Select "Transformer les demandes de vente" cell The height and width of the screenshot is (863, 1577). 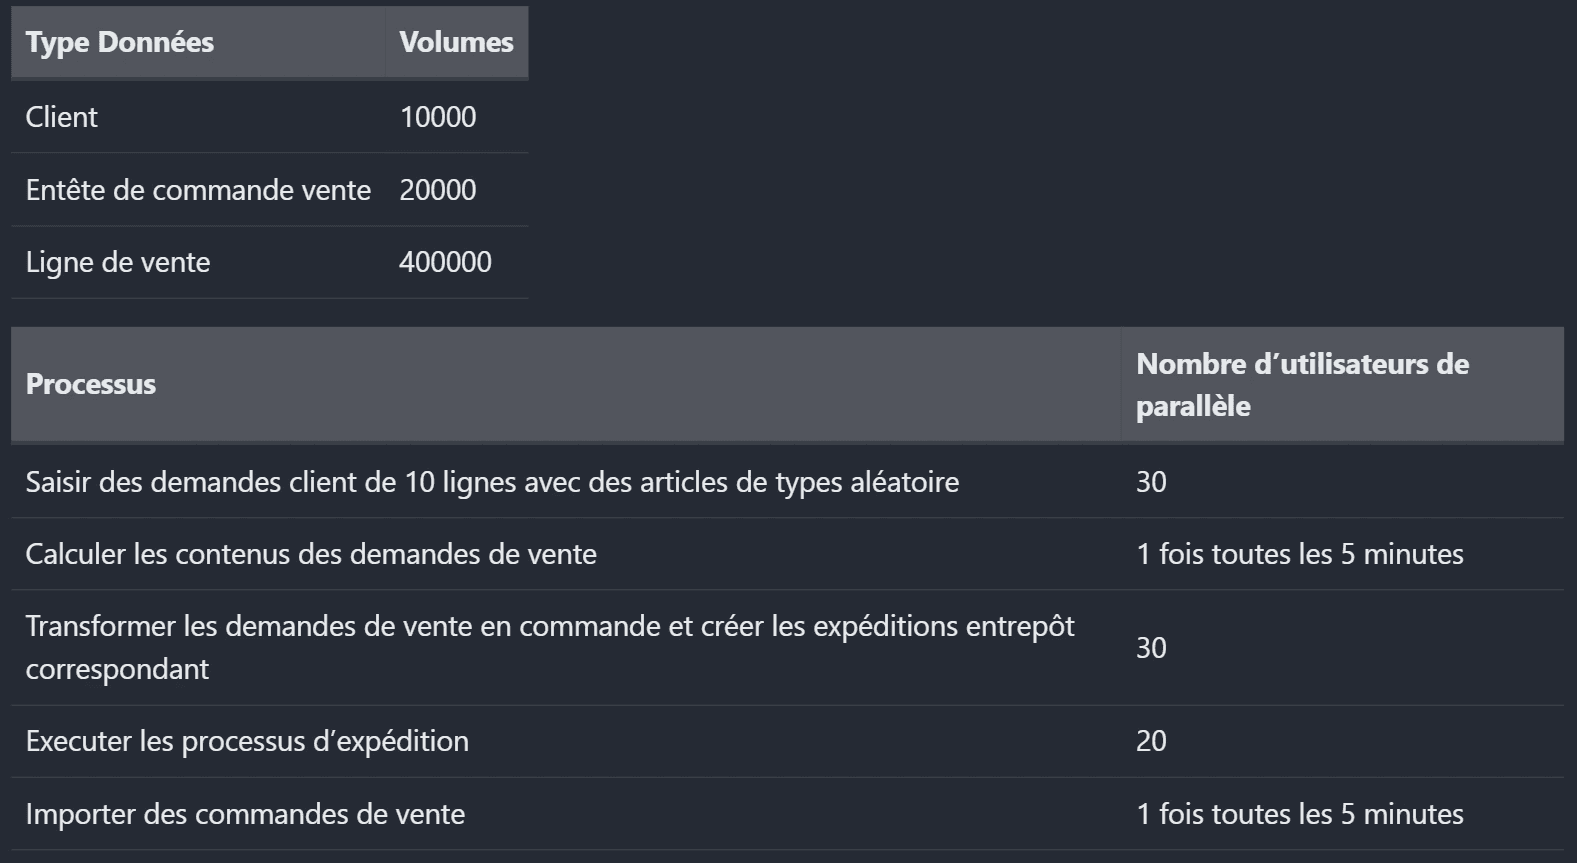[549, 647]
